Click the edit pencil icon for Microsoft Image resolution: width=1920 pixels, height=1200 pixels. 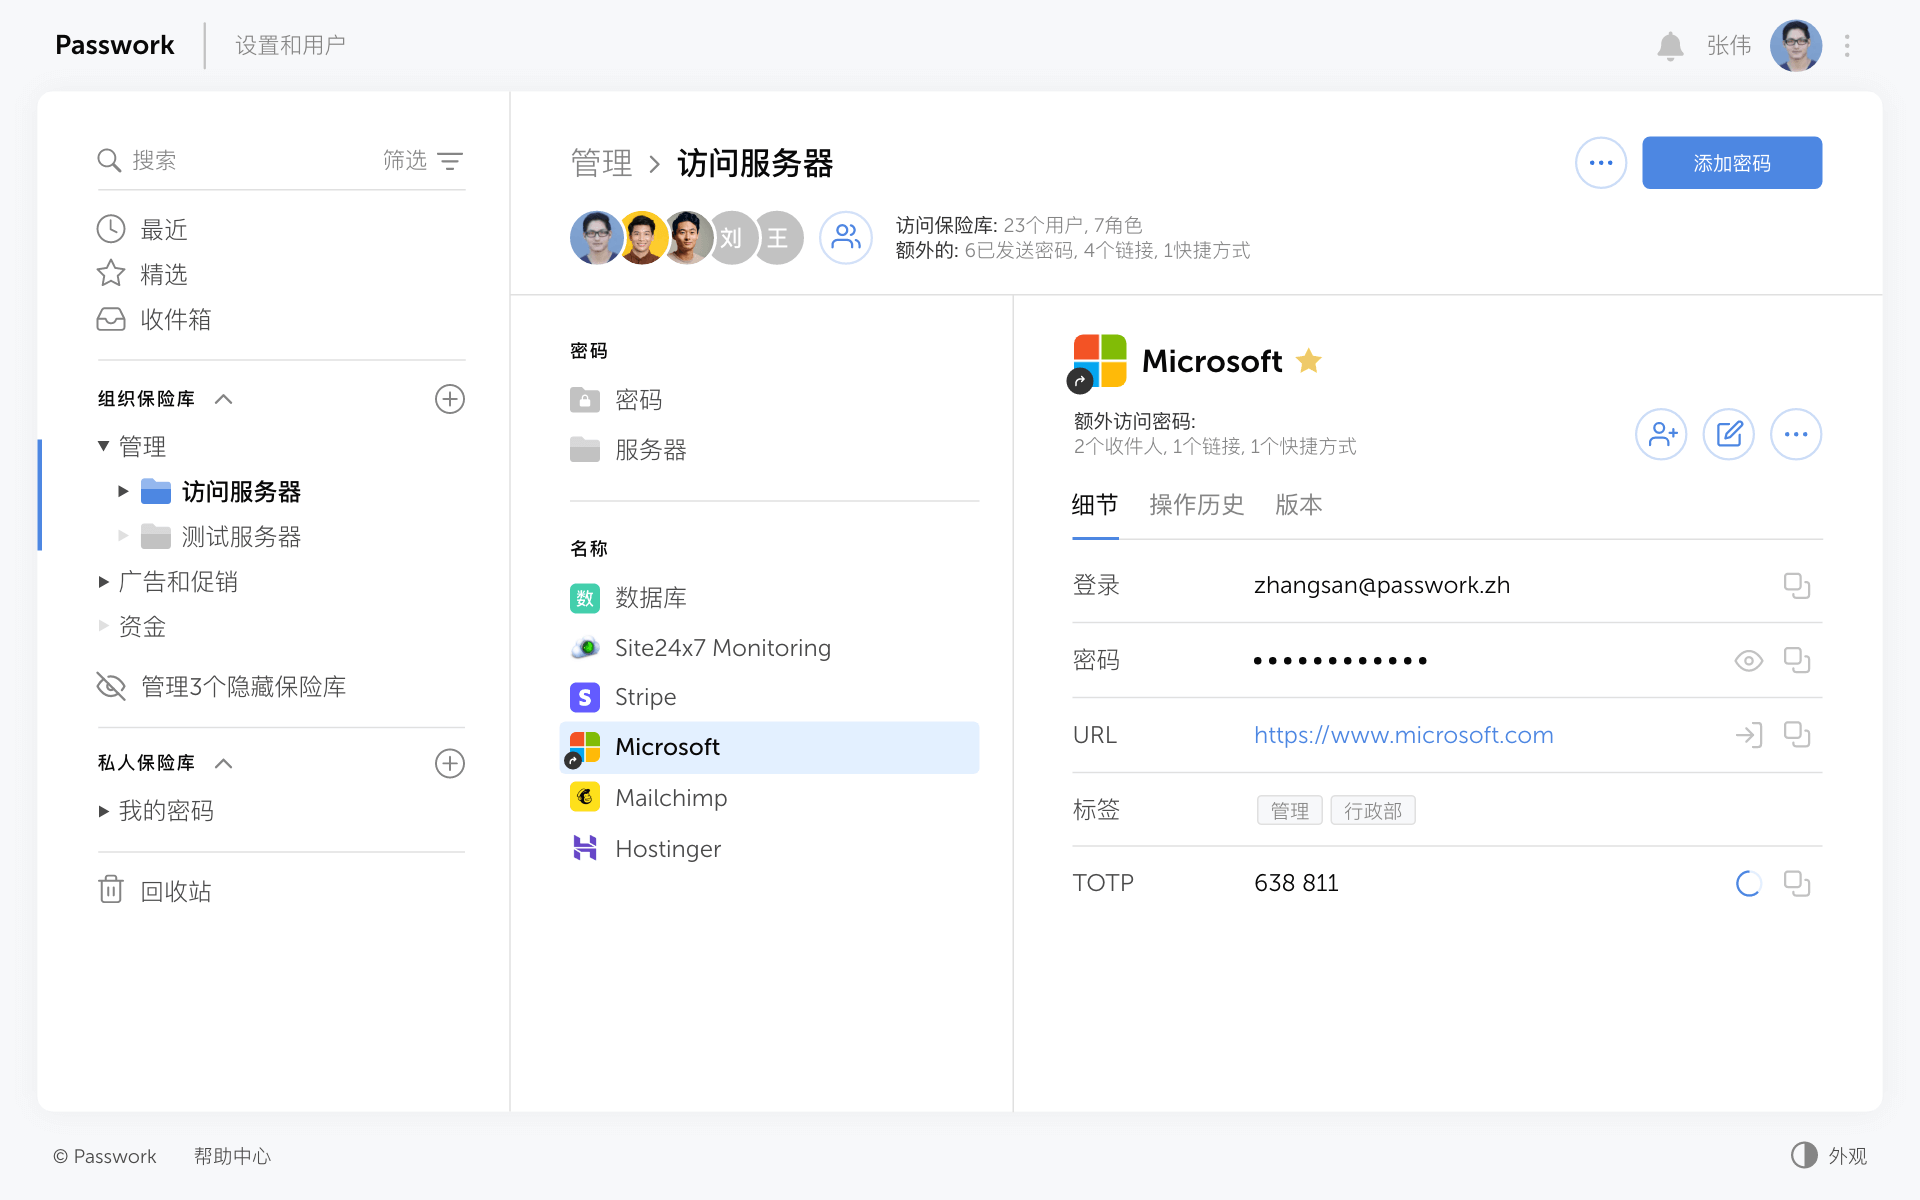1729,434
